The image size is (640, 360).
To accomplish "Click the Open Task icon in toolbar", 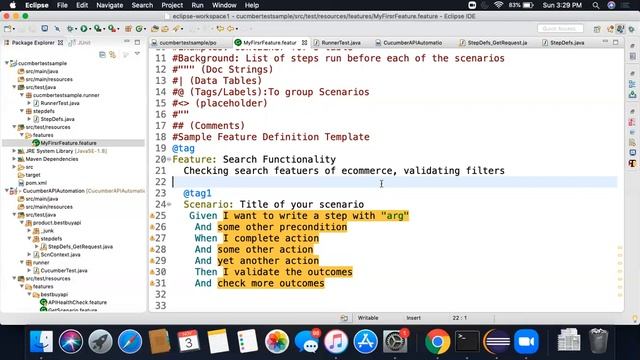I will tap(165, 29).
